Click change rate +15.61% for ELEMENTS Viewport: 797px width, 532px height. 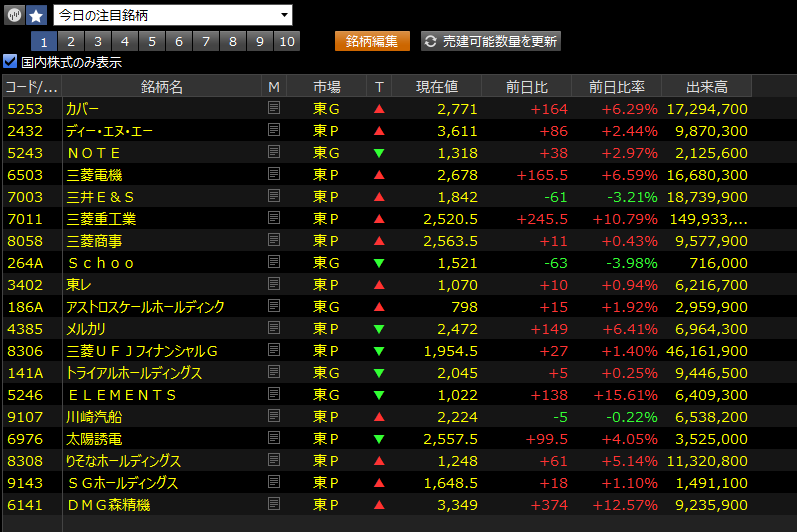click(625, 395)
